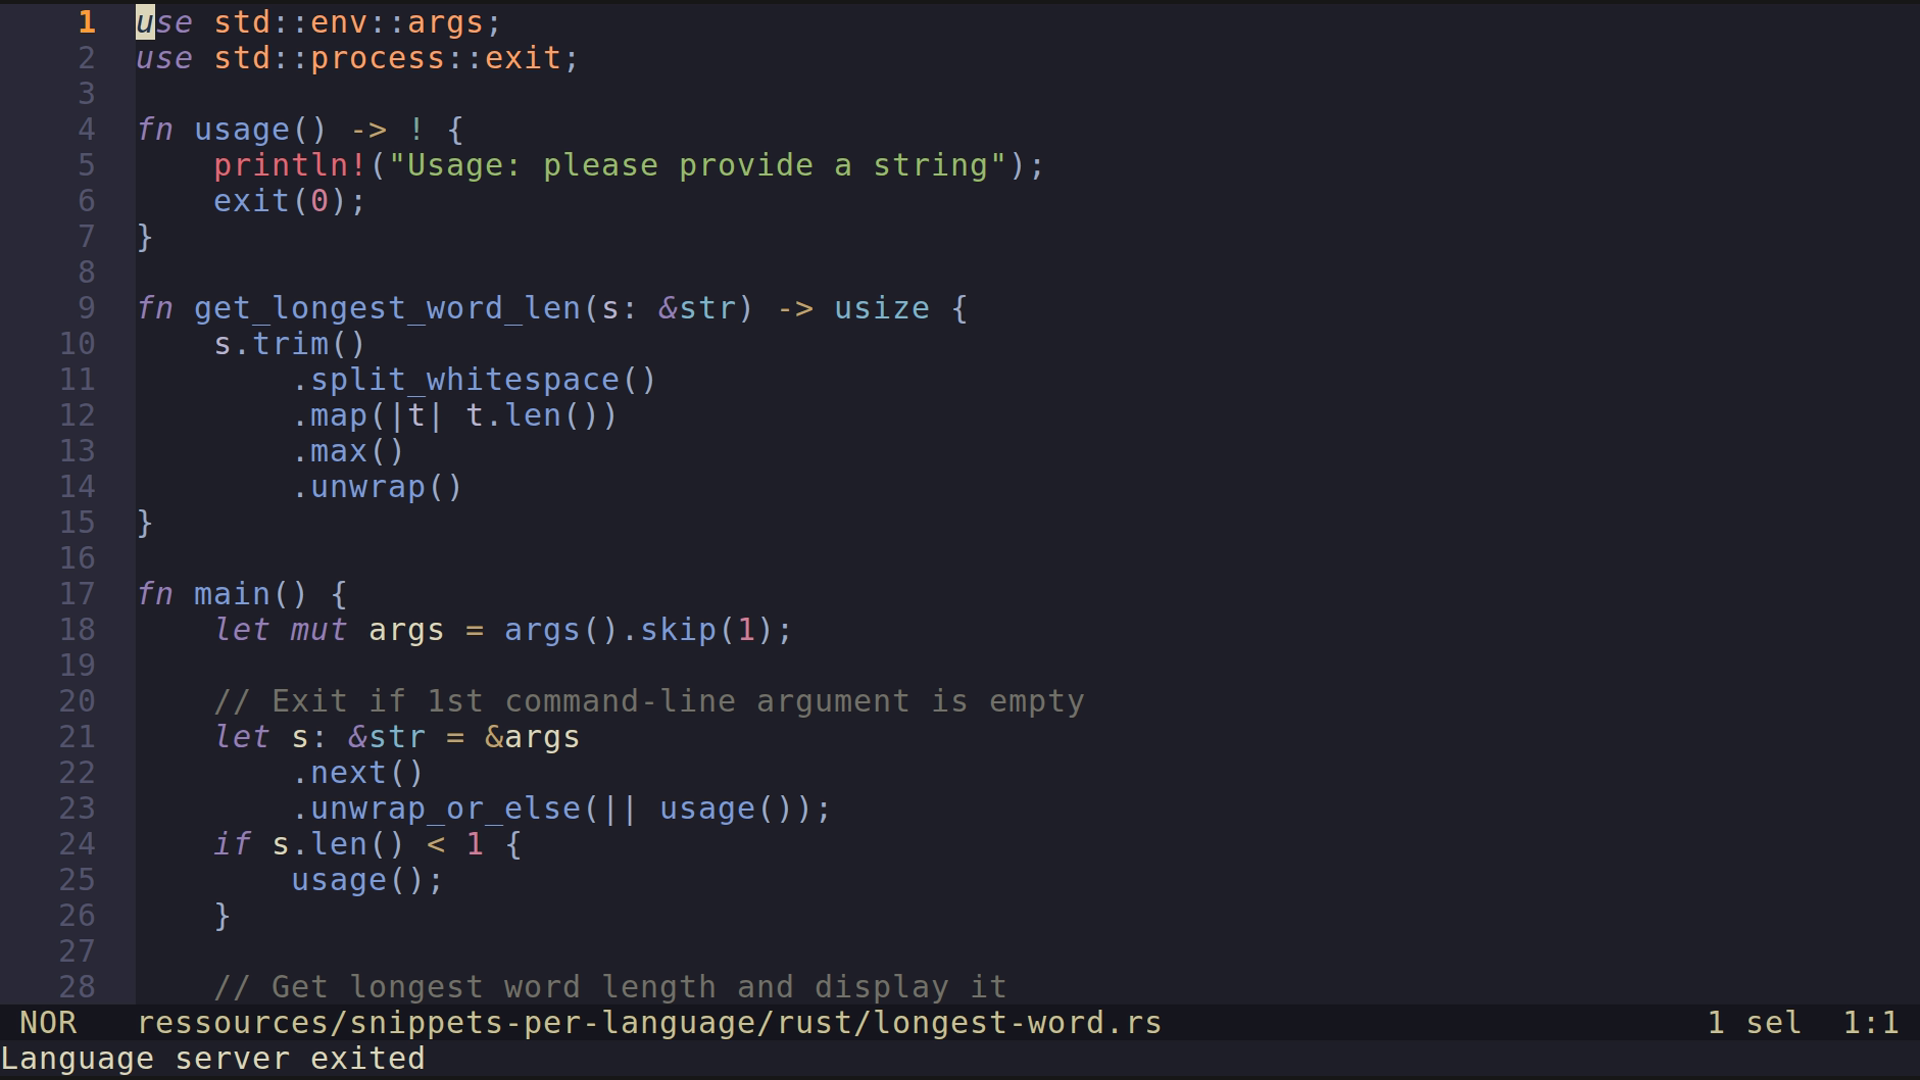This screenshot has width=1920, height=1080.
Task: Click the 'mut' keyword on line 18
Action: 318,630
